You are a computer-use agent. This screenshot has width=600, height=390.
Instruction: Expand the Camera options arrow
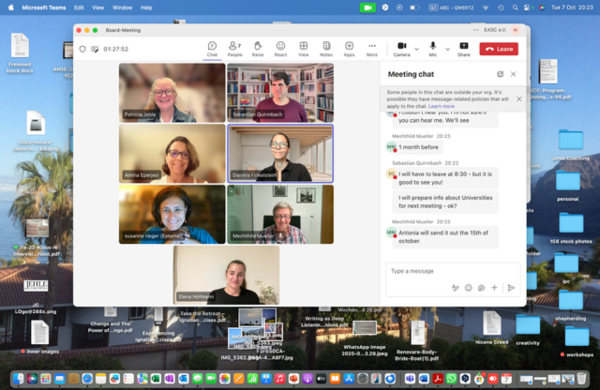coord(417,49)
